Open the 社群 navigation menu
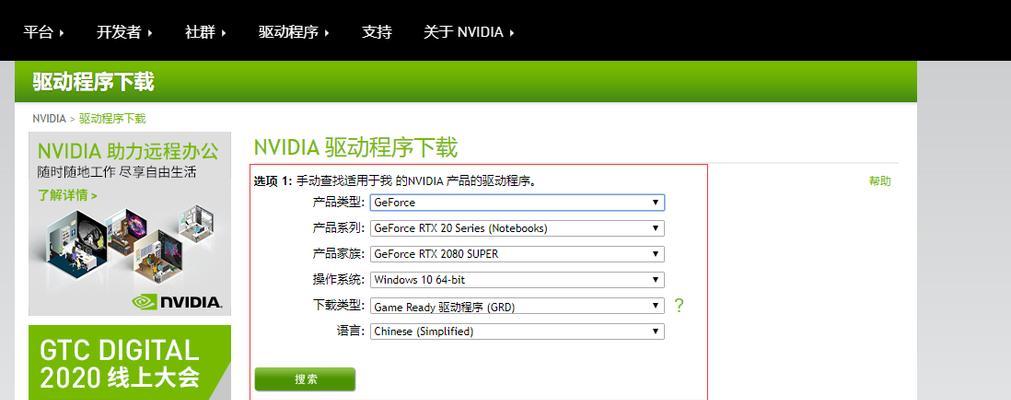This screenshot has height=400, width=1011. pyautogui.click(x=206, y=32)
